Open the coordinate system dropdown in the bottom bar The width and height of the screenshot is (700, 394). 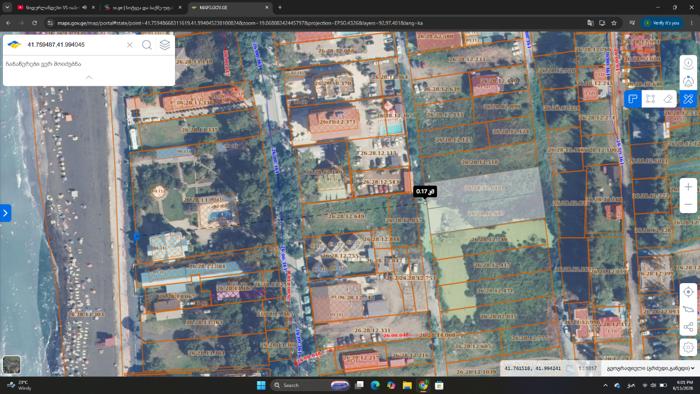(x=650, y=368)
